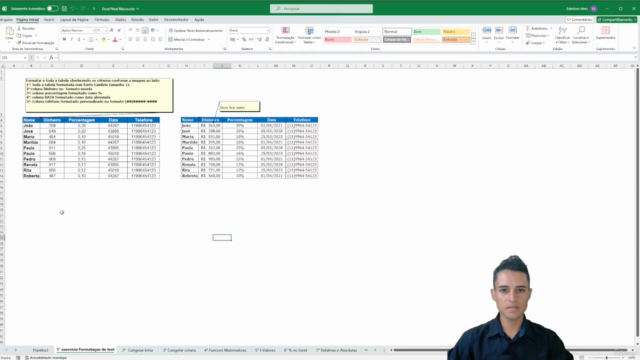Apply yellow fill color bucket
The width and height of the screenshot is (640, 360).
pyautogui.click(x=104, y=40)
